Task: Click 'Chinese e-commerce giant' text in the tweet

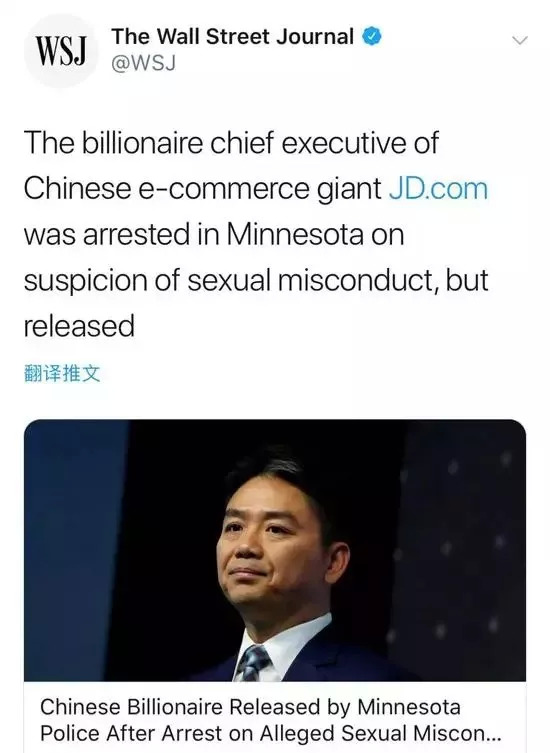Action: 203,189
